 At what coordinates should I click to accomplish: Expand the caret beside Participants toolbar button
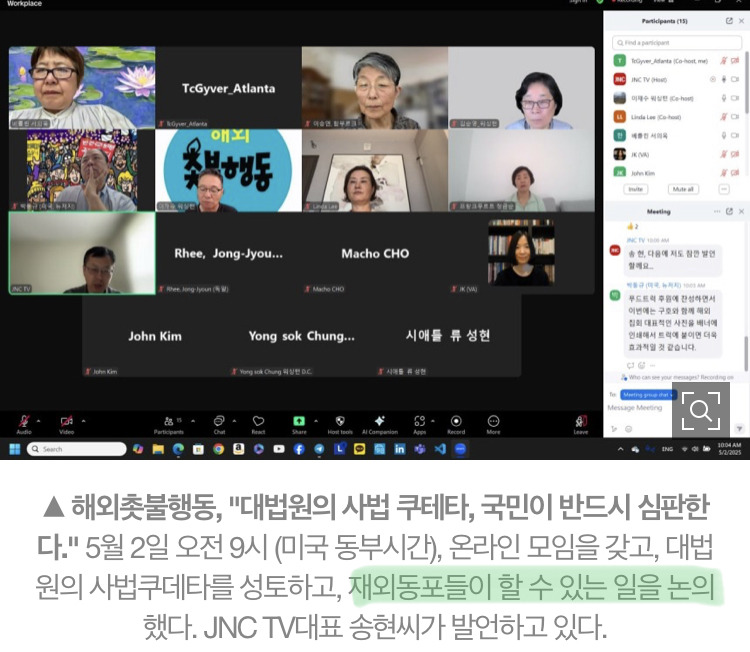pos(193,421)
